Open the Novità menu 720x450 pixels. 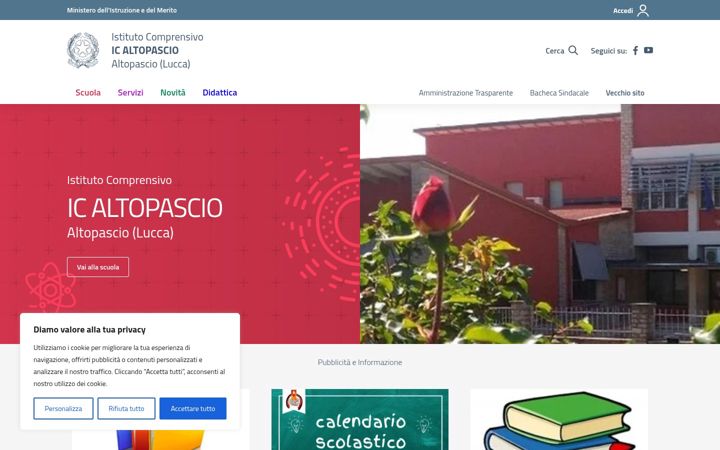pyautogui.click(x=173, y=92)
